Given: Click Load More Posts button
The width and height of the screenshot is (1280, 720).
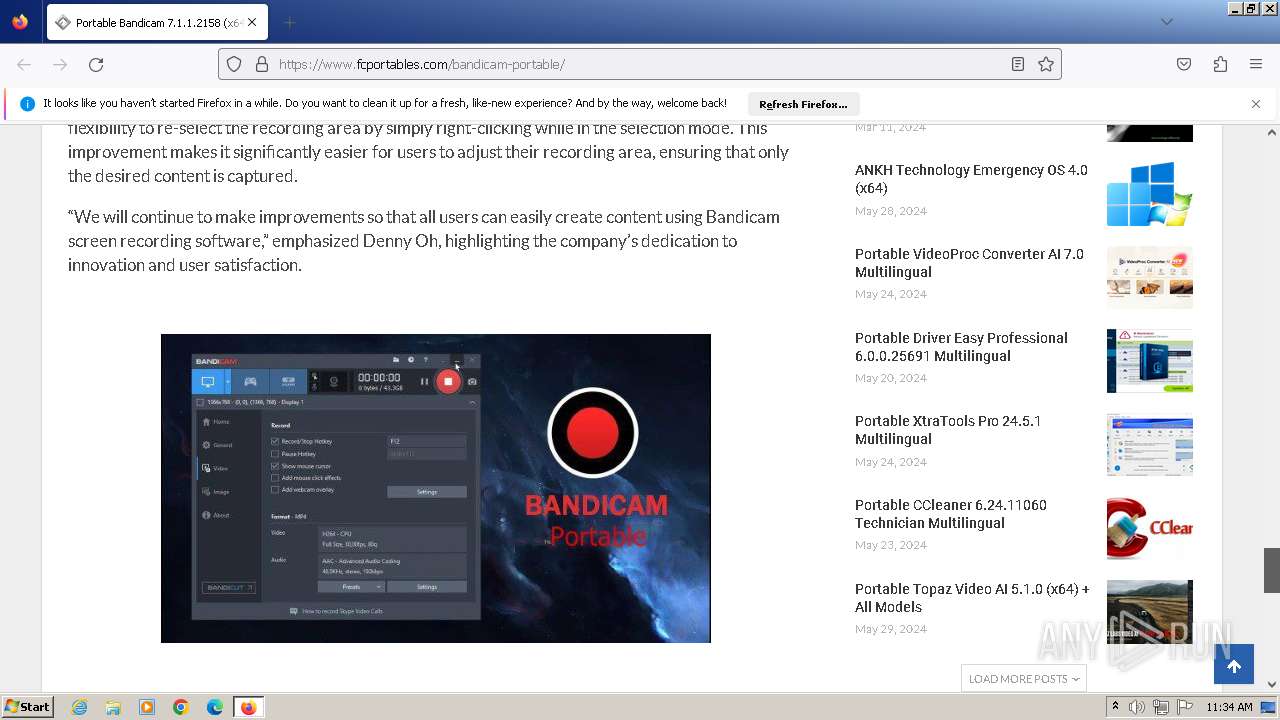Looking at the screenshot, I should pos(1024,678).
